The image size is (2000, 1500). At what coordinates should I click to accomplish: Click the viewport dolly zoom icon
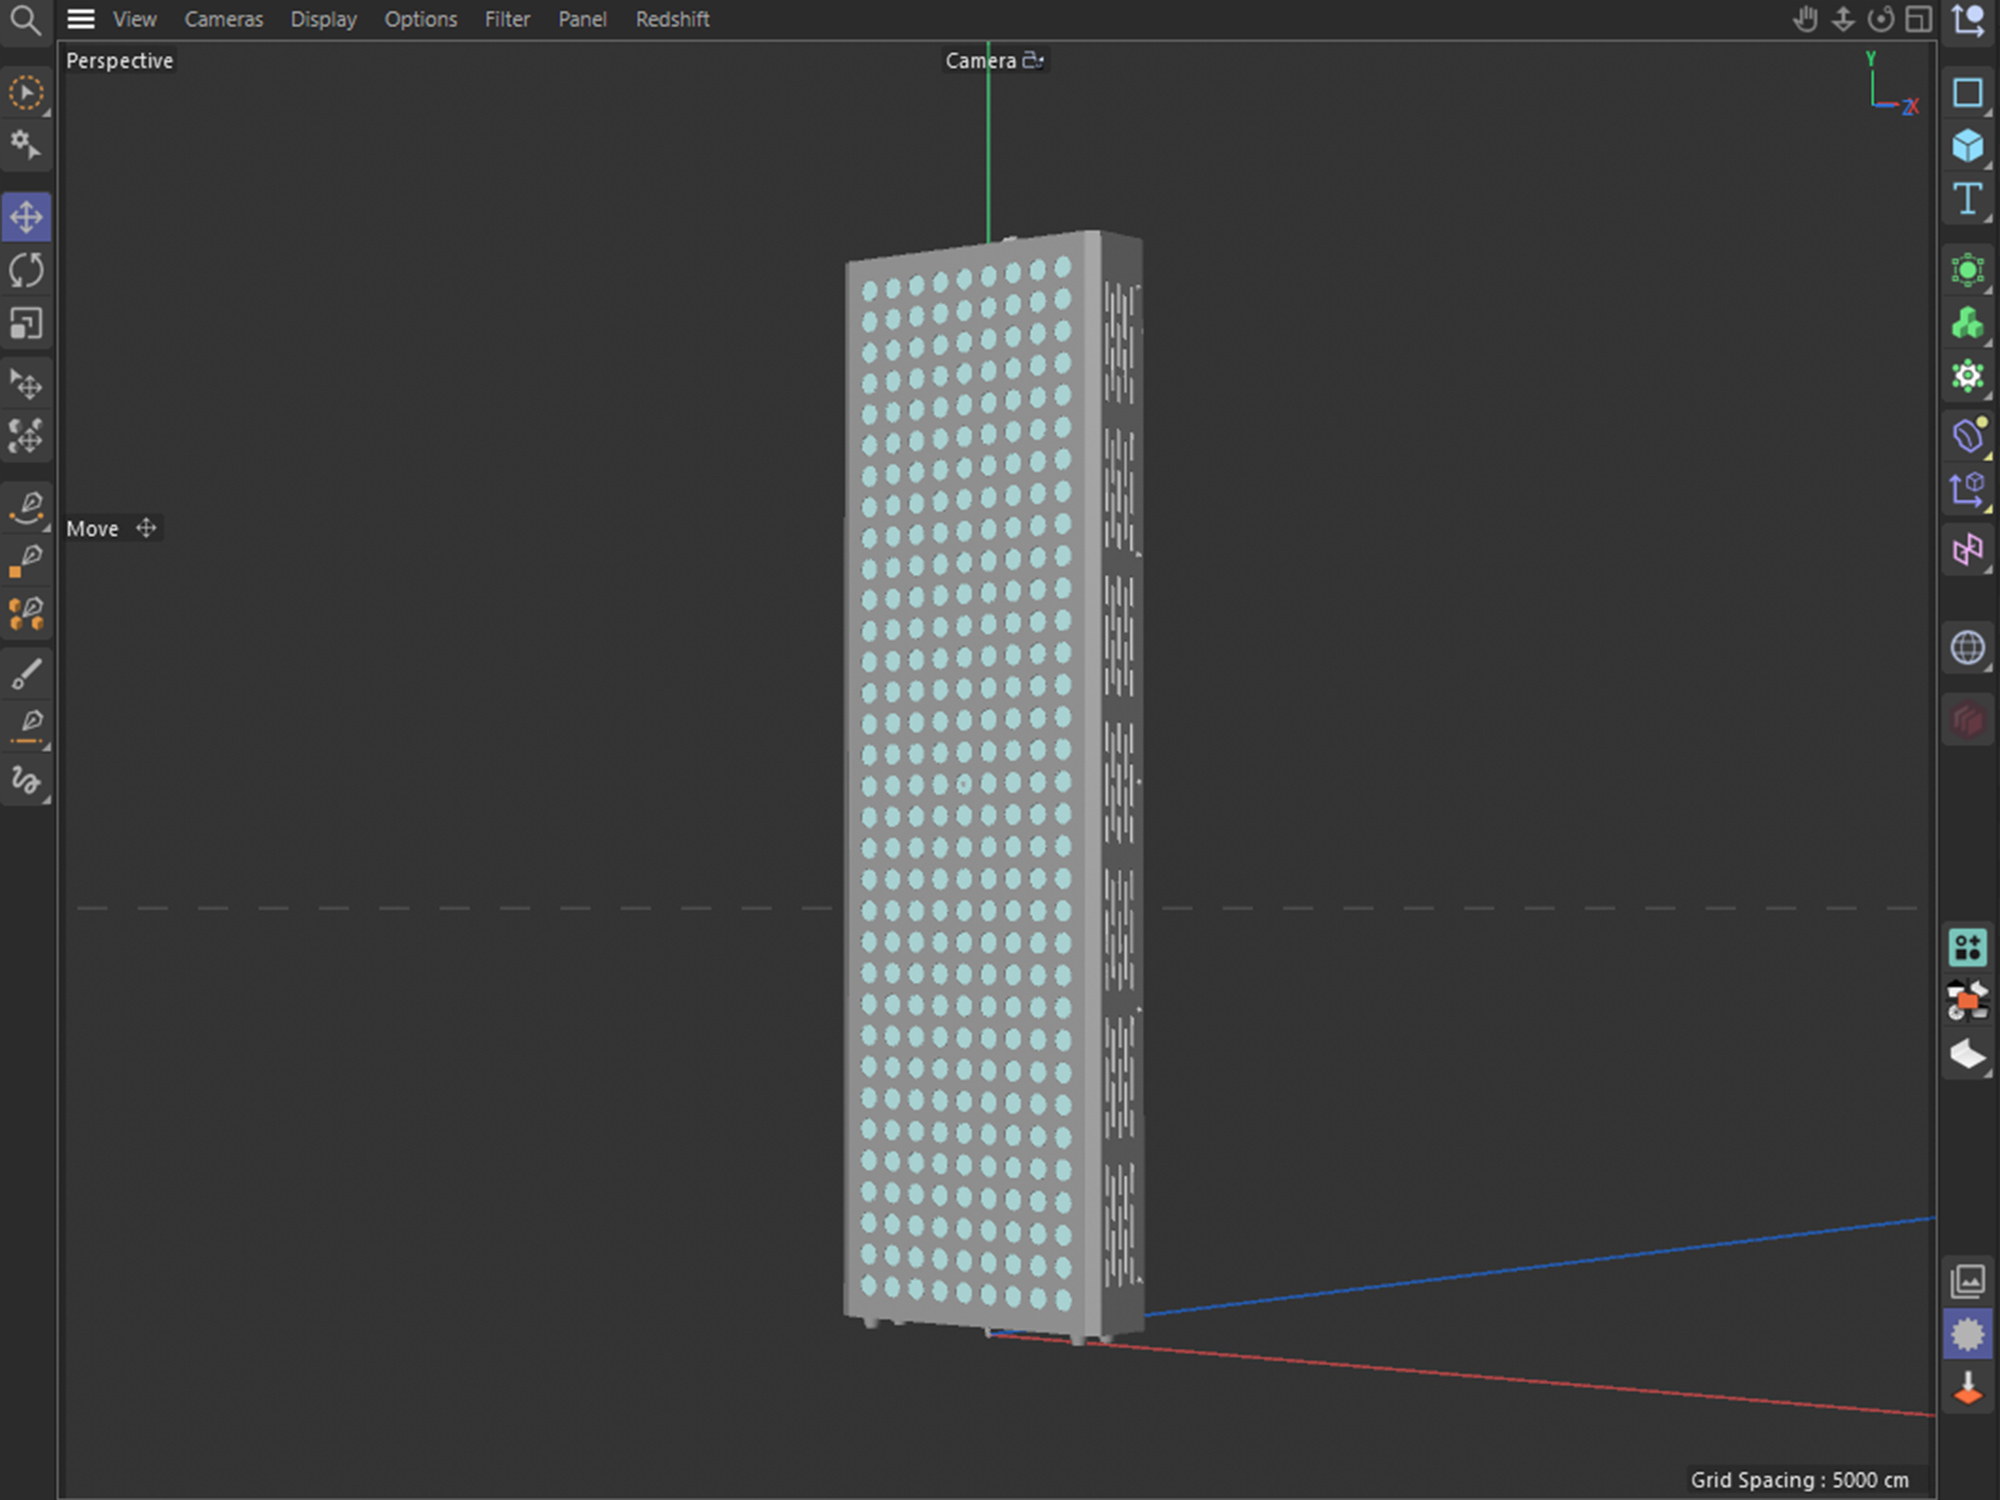click(1843, 19)
